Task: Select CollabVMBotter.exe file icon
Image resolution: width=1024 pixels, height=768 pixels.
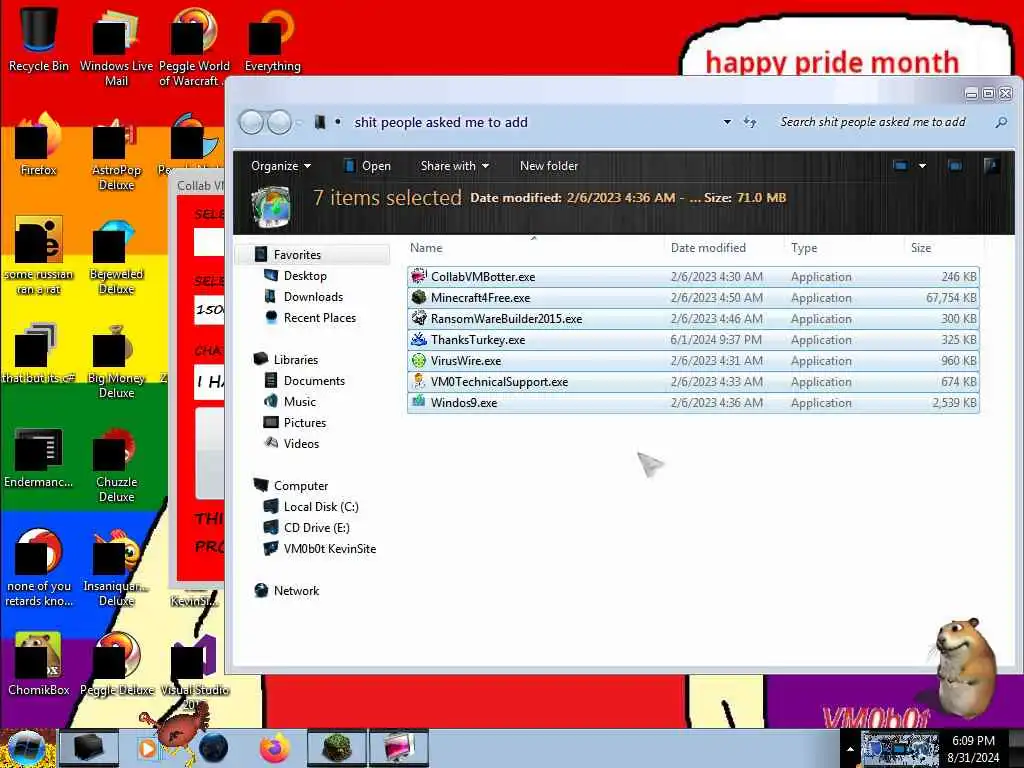Action: [x=419, y=276]
